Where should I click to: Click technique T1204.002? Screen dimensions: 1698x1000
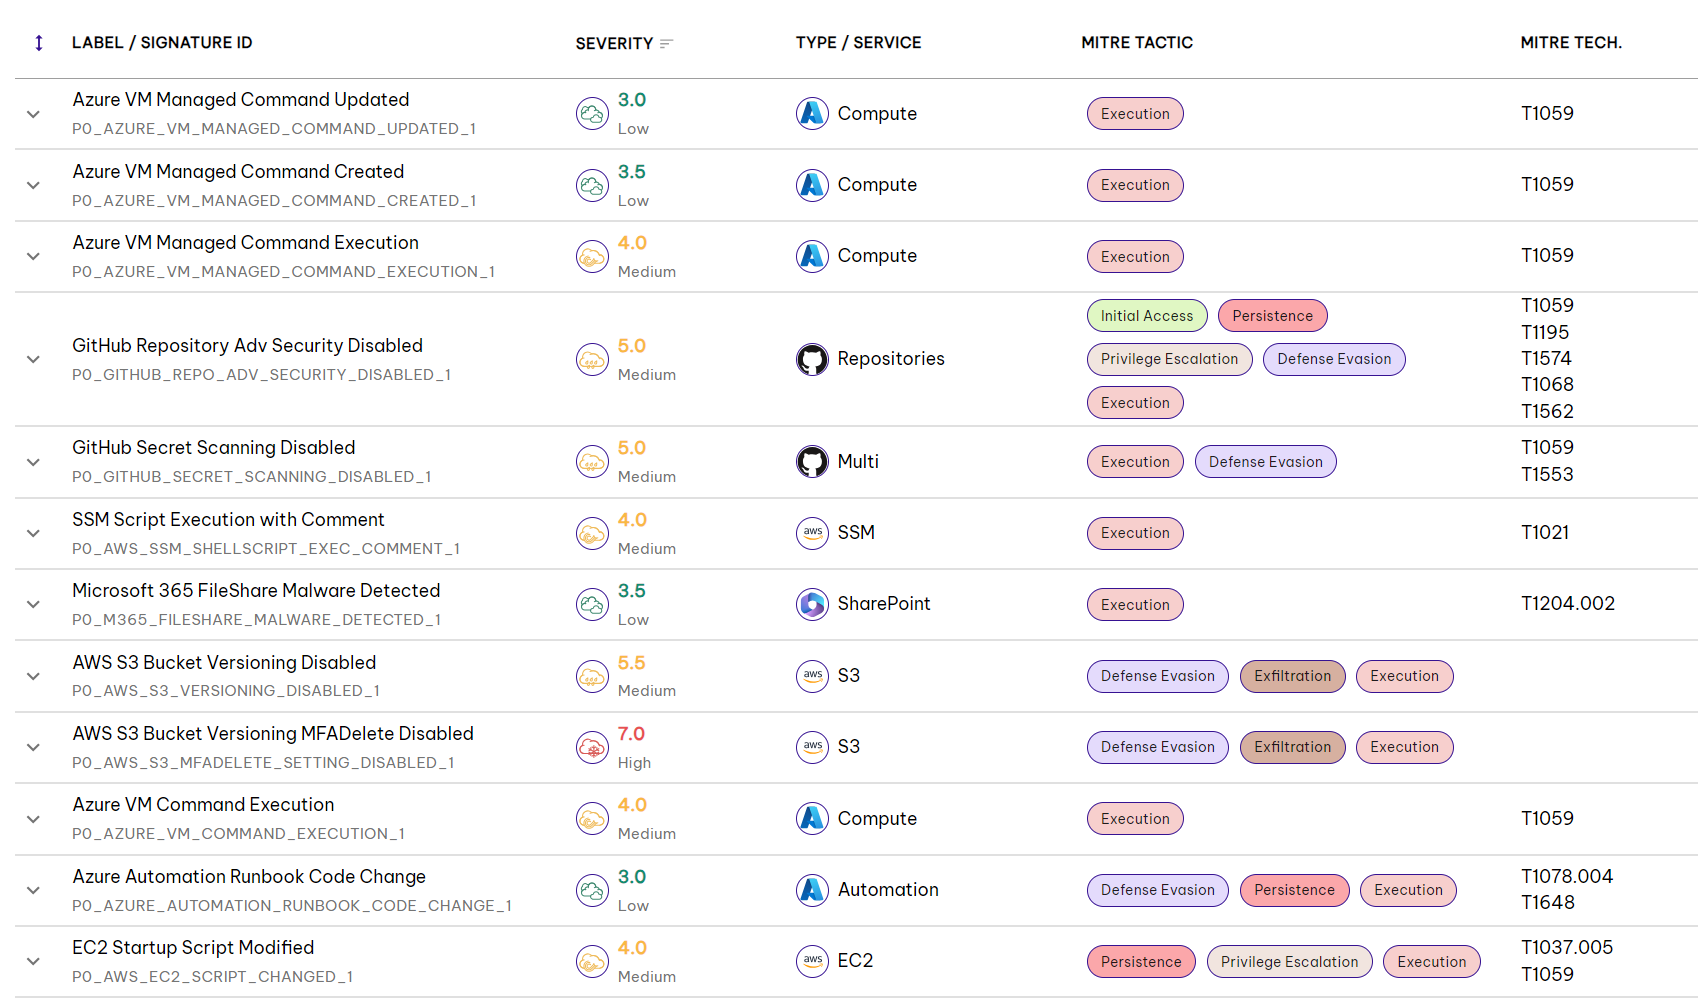1568,604
